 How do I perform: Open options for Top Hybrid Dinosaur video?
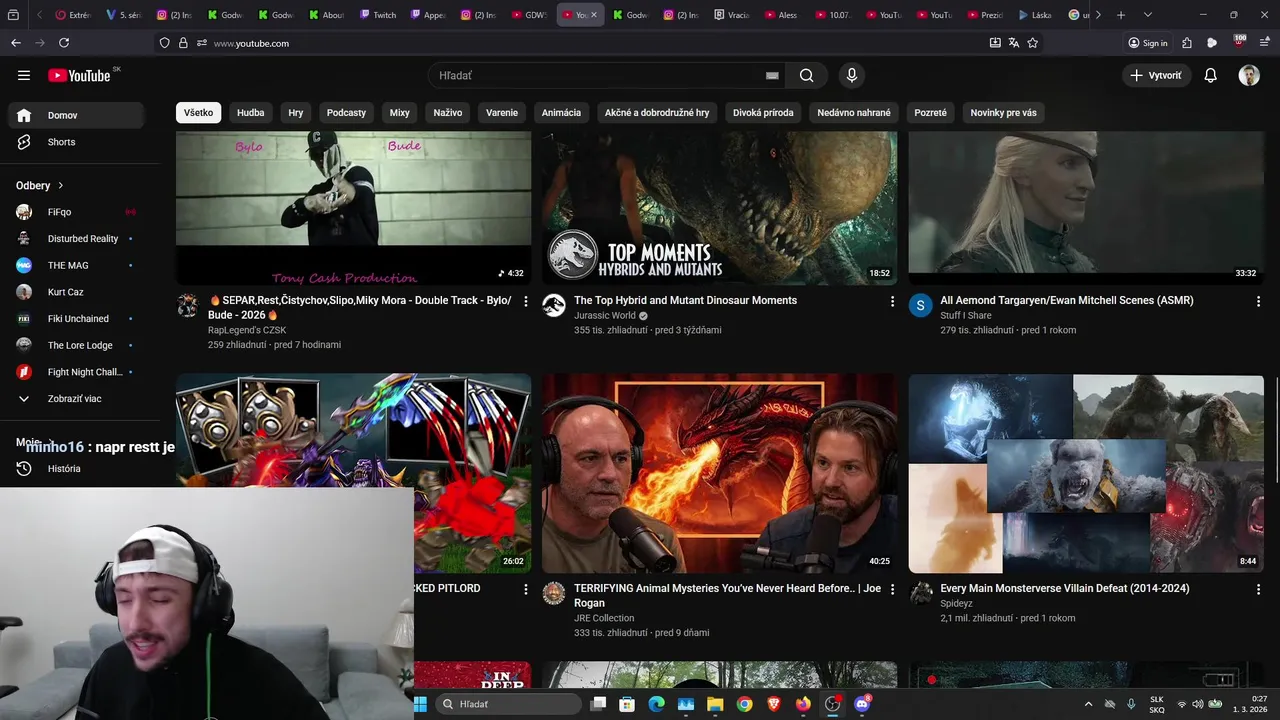click(x=892, y=301)
